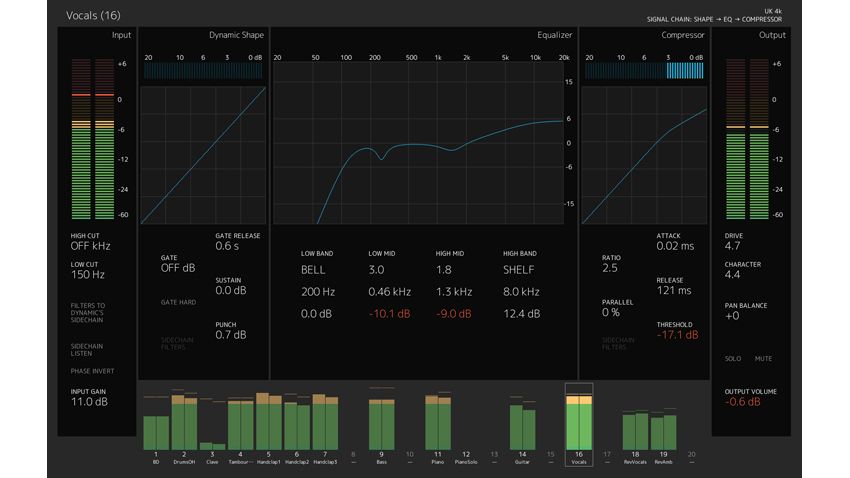Toggle Sidechain Listen
The width and height of the screenshot is (850, 478).
click(x=87, y=350)
